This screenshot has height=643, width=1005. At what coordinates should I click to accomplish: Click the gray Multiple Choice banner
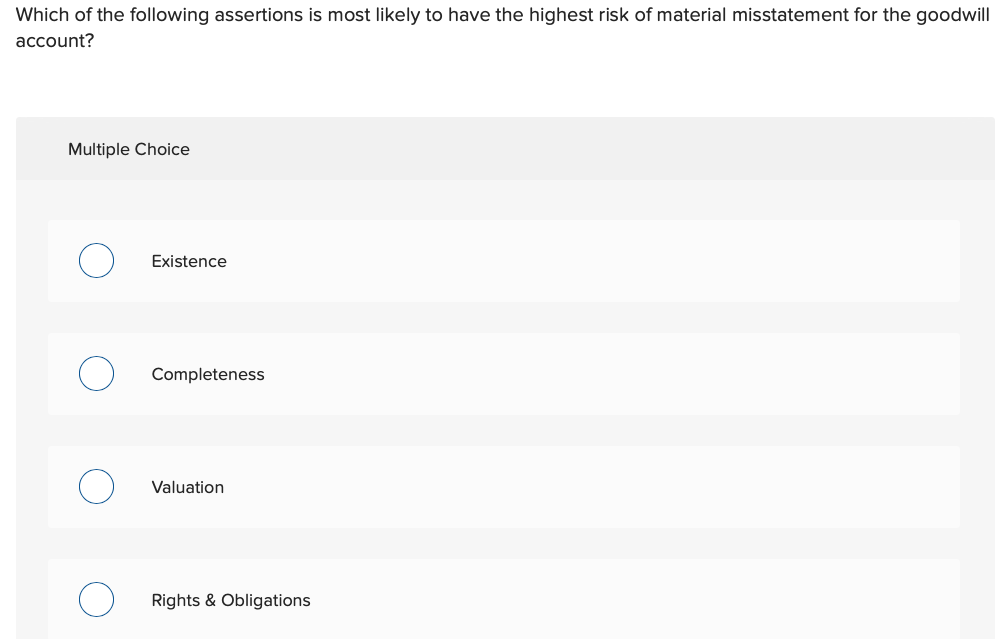pos(502,148)
